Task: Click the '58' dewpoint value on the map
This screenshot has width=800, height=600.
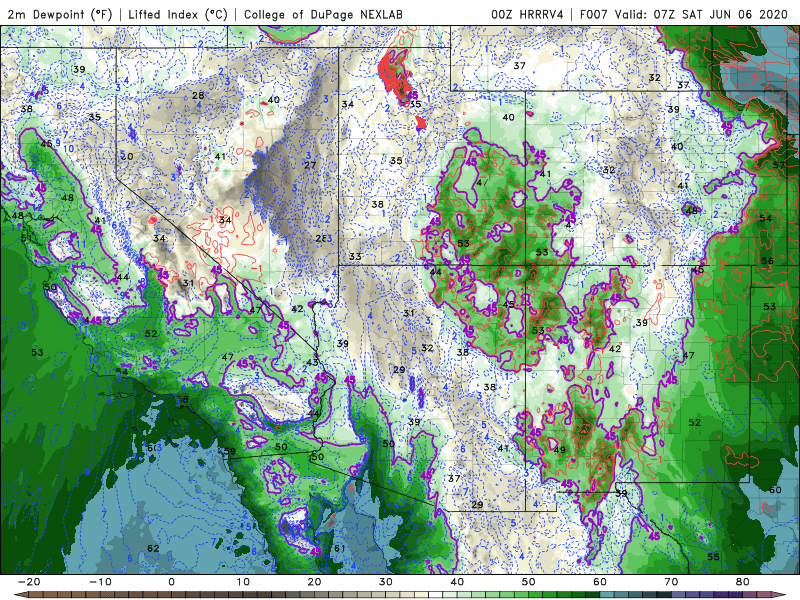Action: (x=182, y=399)
